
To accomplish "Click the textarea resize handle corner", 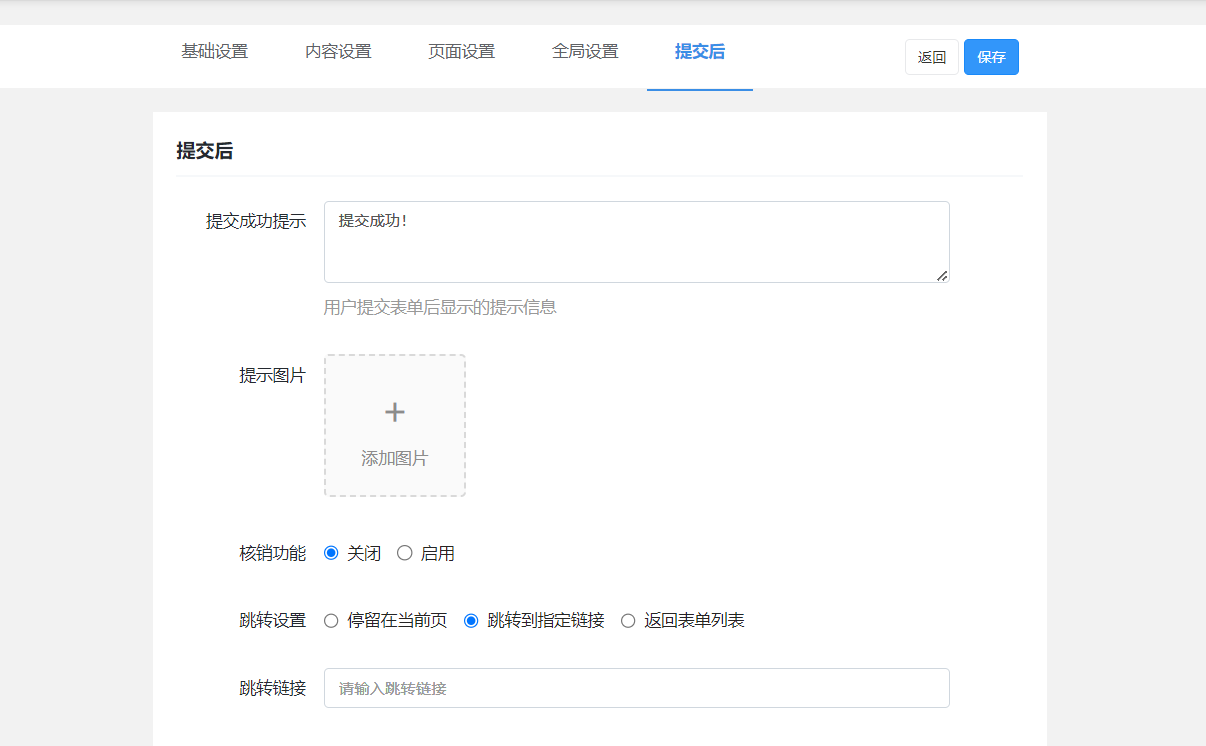I will [x=942, y=276].
